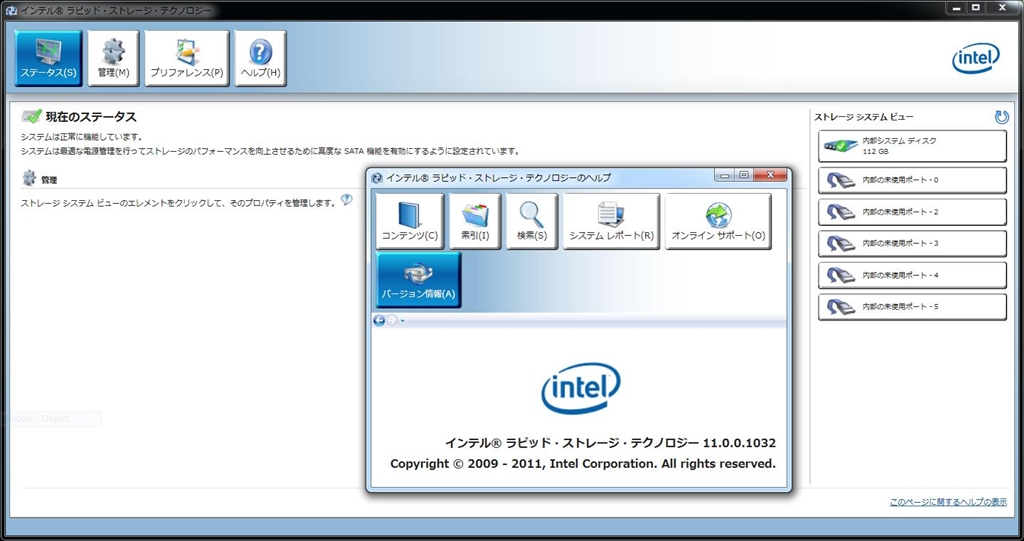Maximize the main application window

tap(976, 8)
